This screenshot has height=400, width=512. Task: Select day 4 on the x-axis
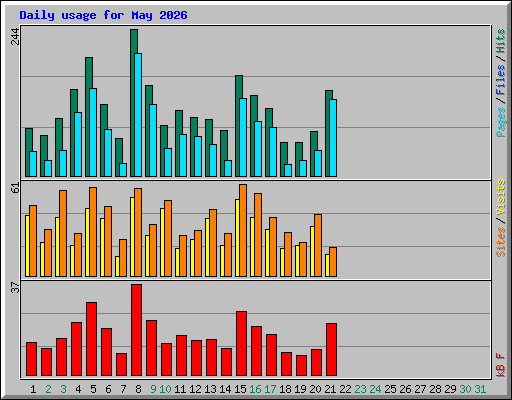click(x=78, y=389)
